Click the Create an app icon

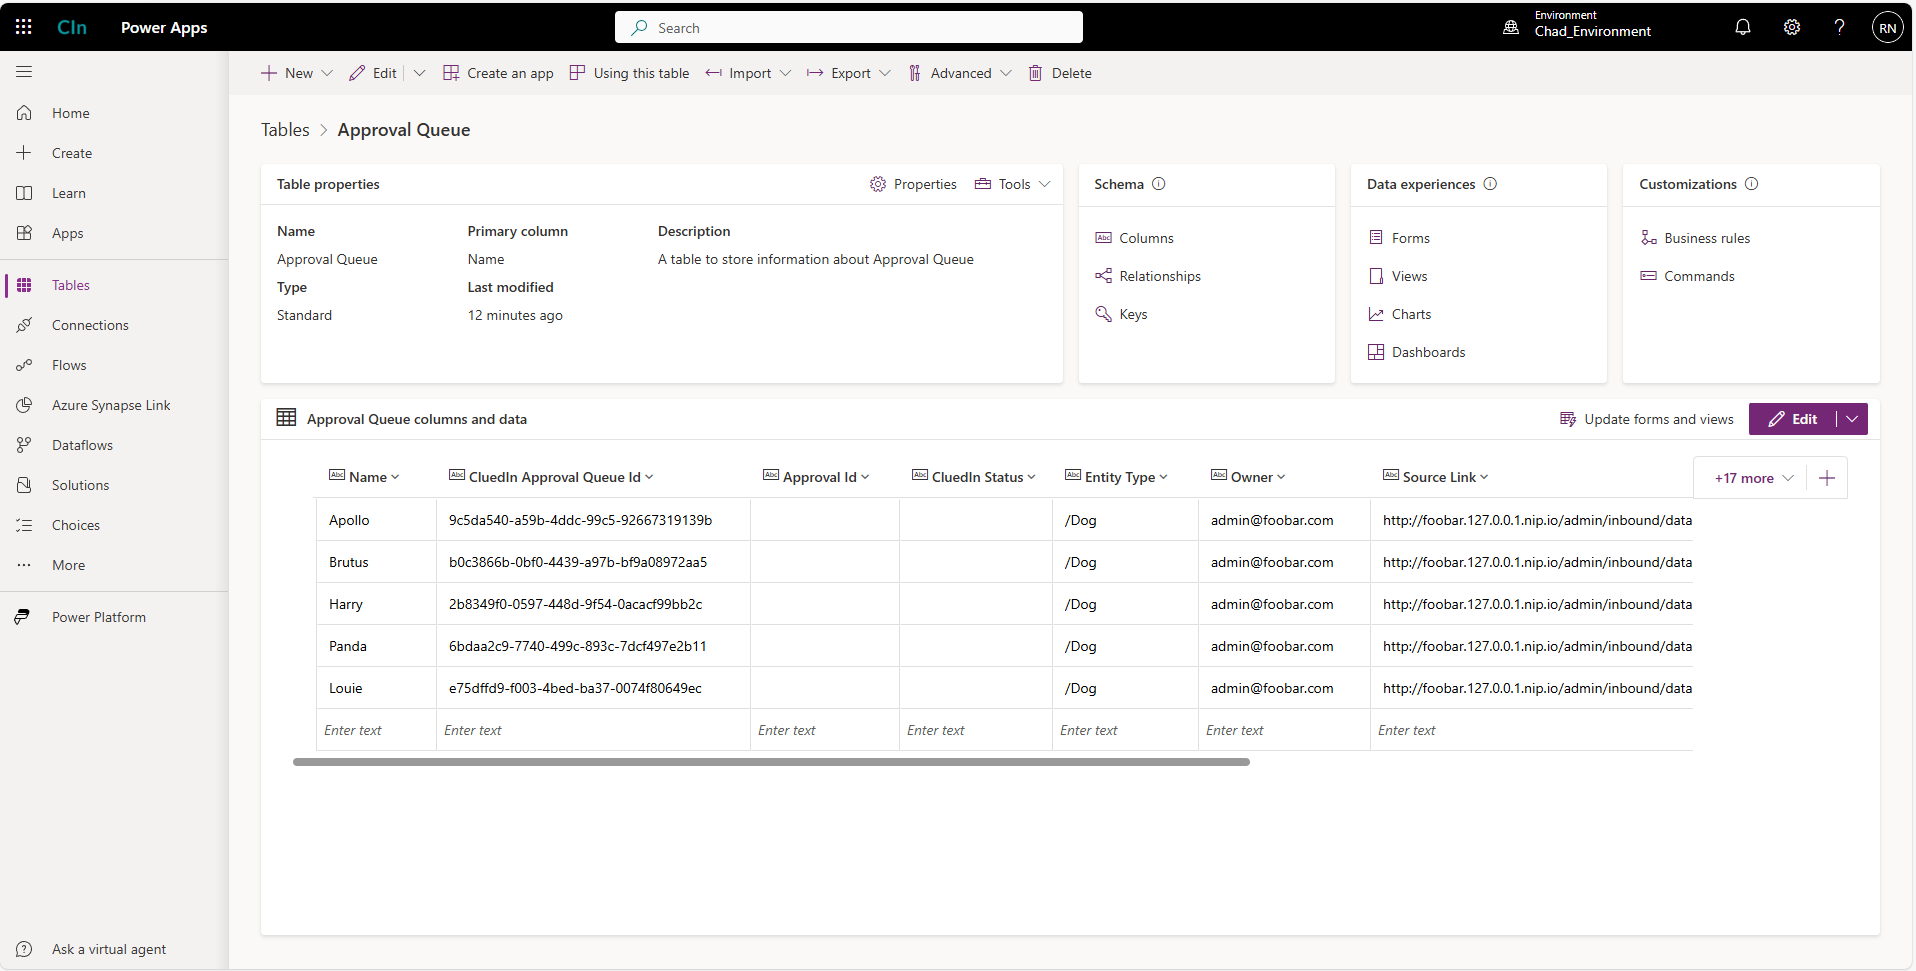451,73
